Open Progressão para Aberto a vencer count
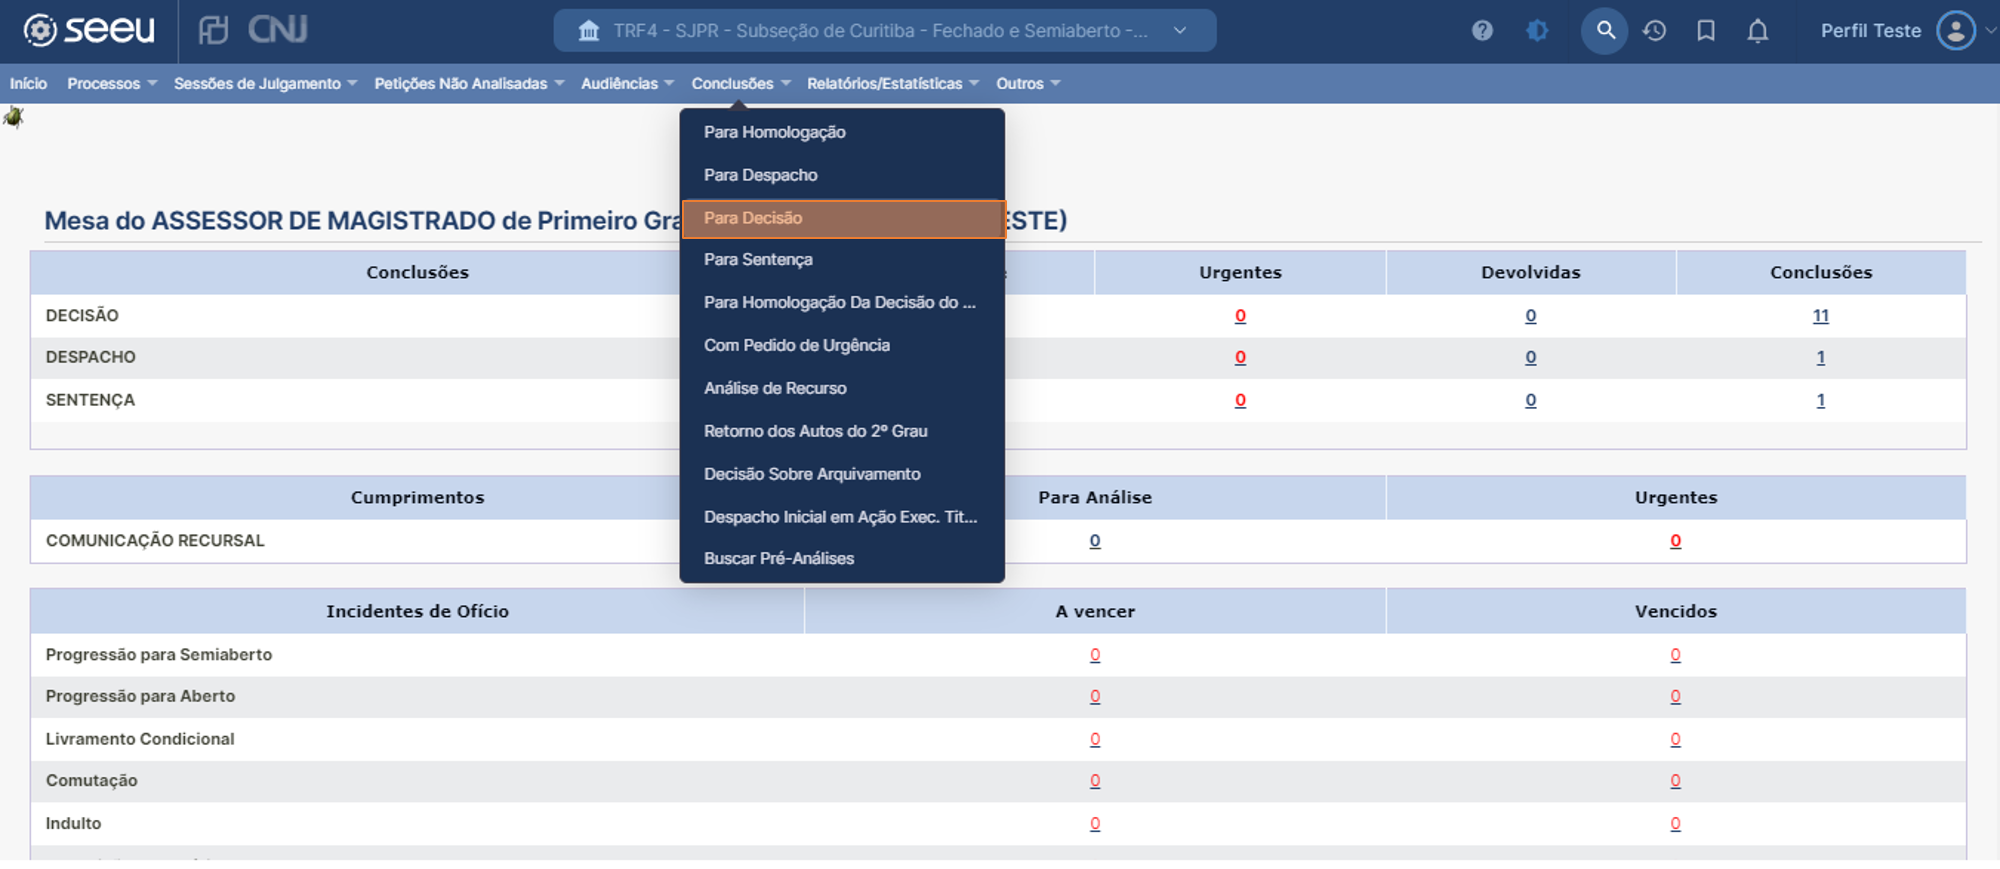The width and height of the screenshot is (2000, 869). (1095, 696)
